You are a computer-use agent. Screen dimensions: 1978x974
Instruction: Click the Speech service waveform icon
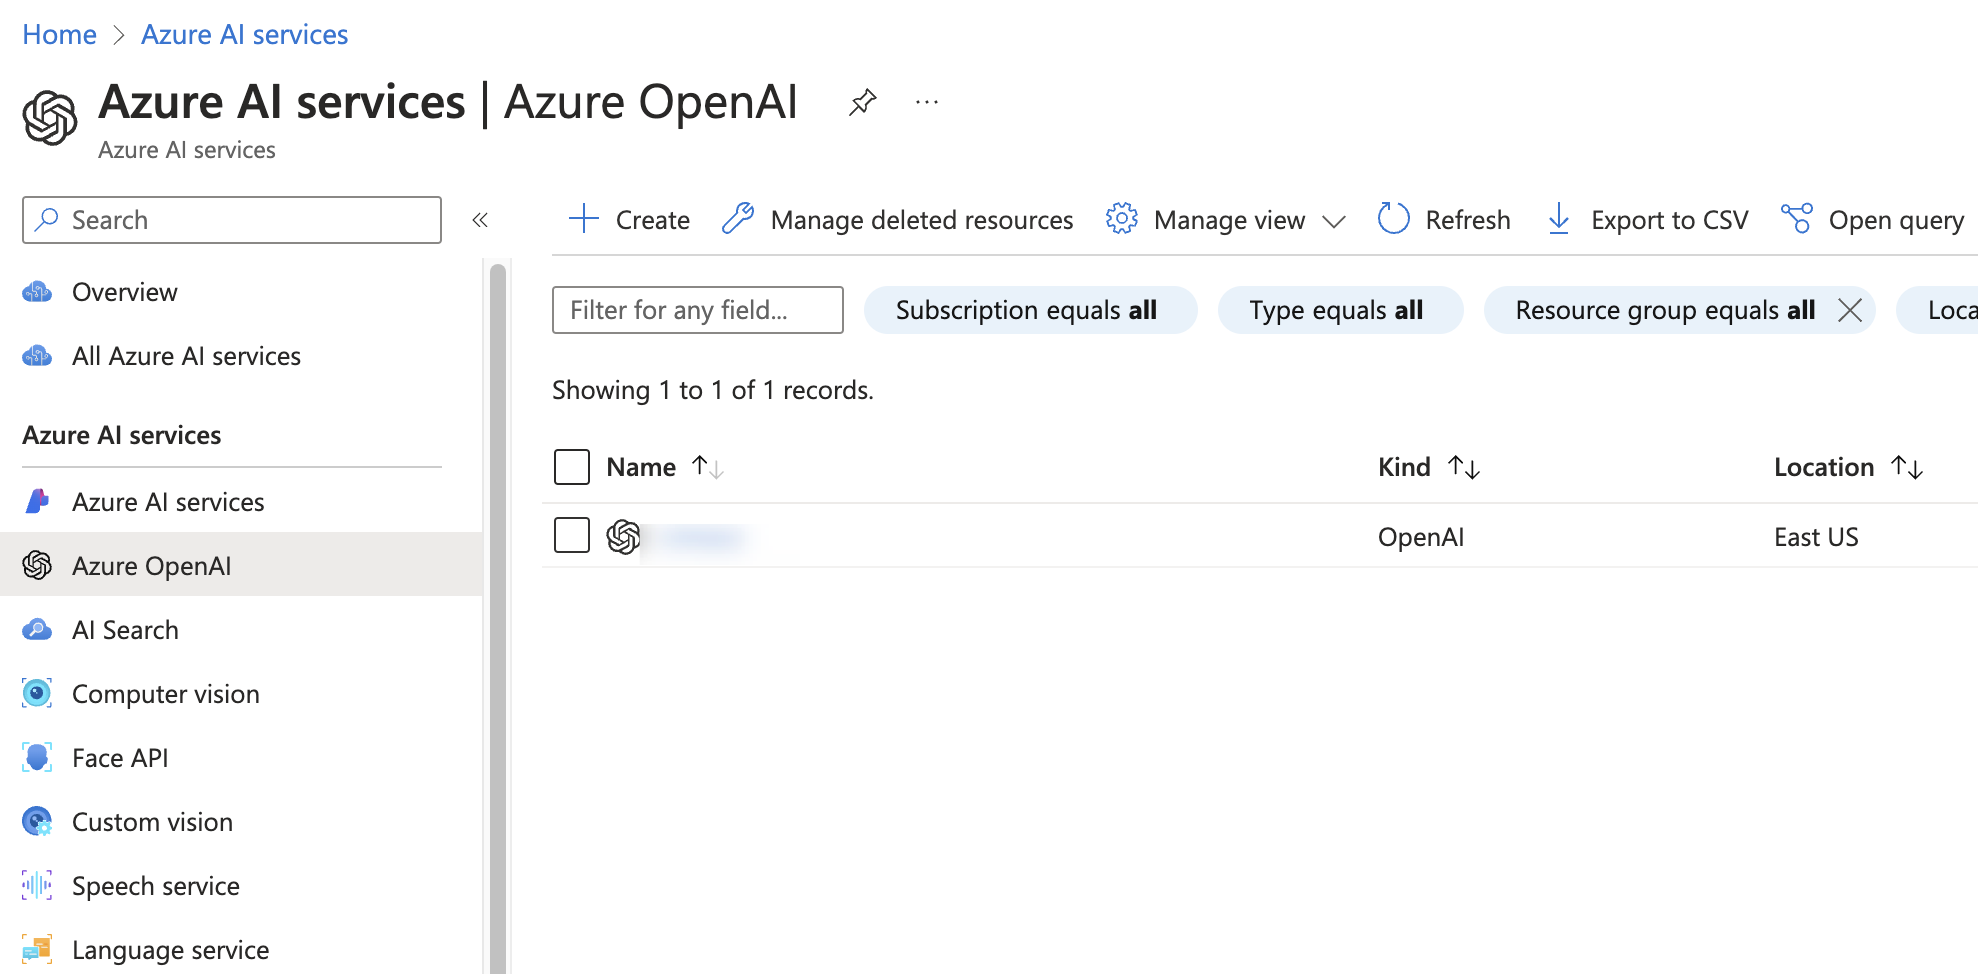pyautogui.click(x=37, y=885)
